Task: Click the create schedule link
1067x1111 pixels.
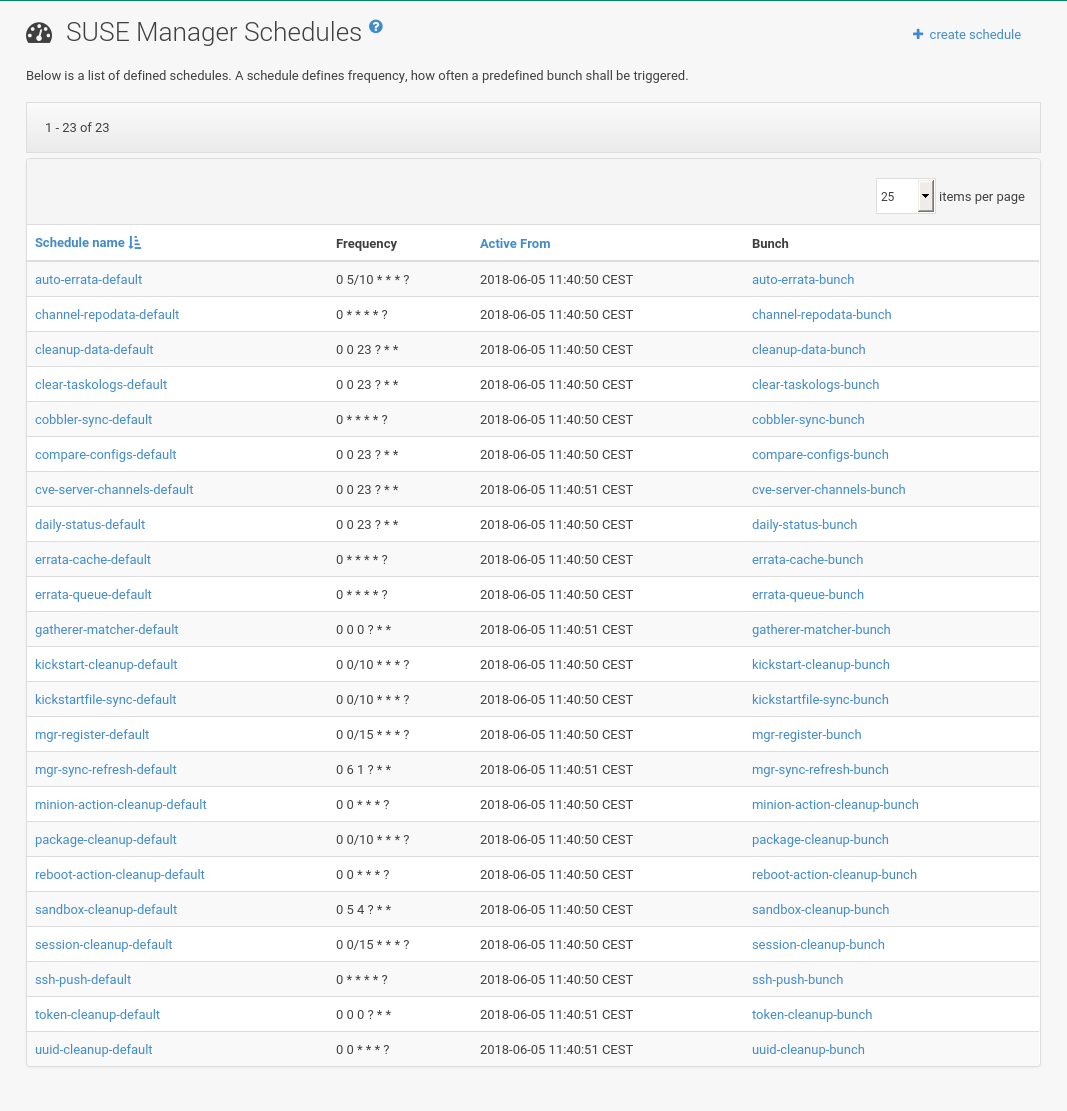Action: coord(974,34)
